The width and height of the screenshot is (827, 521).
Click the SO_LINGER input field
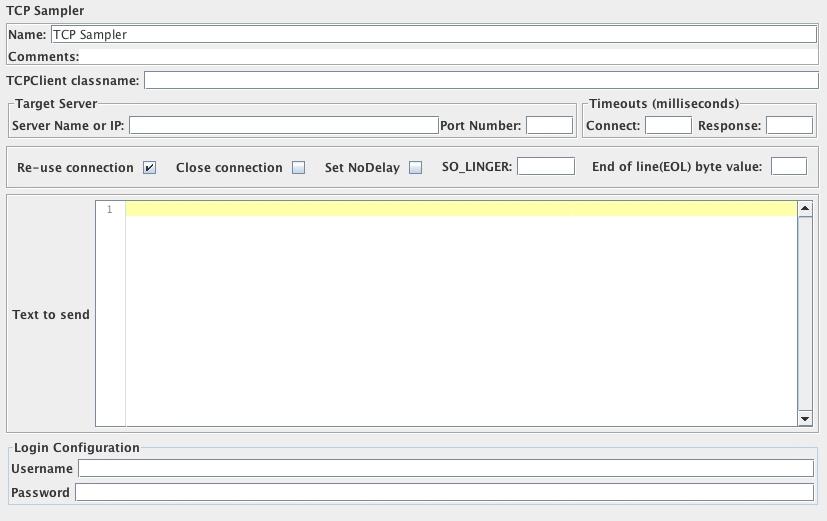coord(546,167)
